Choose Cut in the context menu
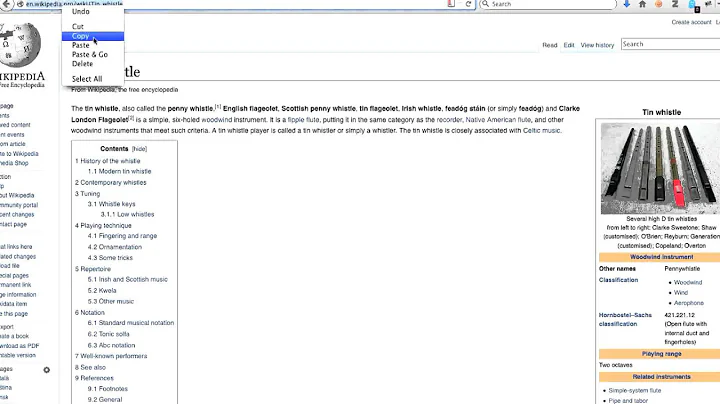The image size is (720, 404). point(93,27)
